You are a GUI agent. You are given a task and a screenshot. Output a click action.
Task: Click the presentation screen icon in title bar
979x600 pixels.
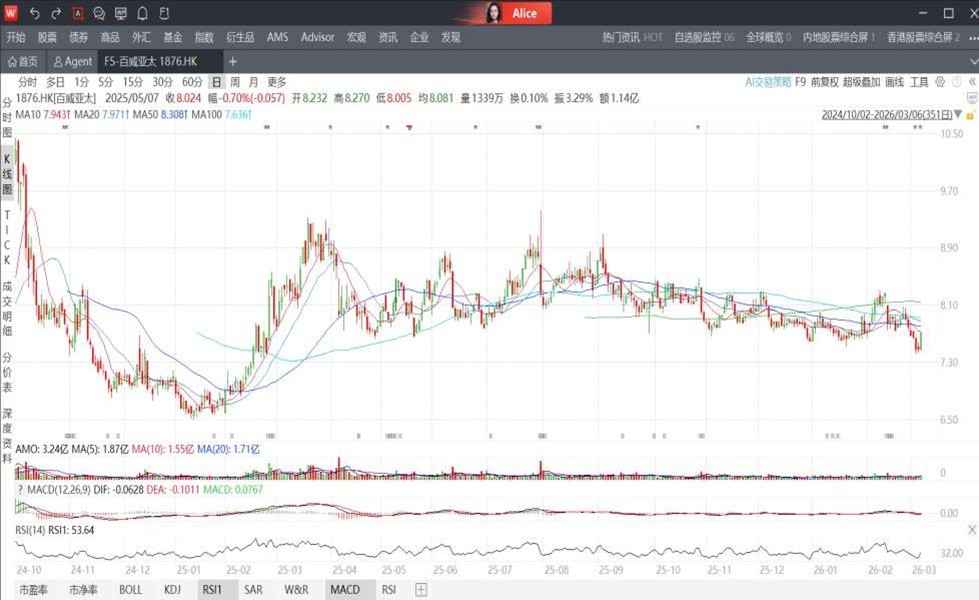click(x=121, y=13)
